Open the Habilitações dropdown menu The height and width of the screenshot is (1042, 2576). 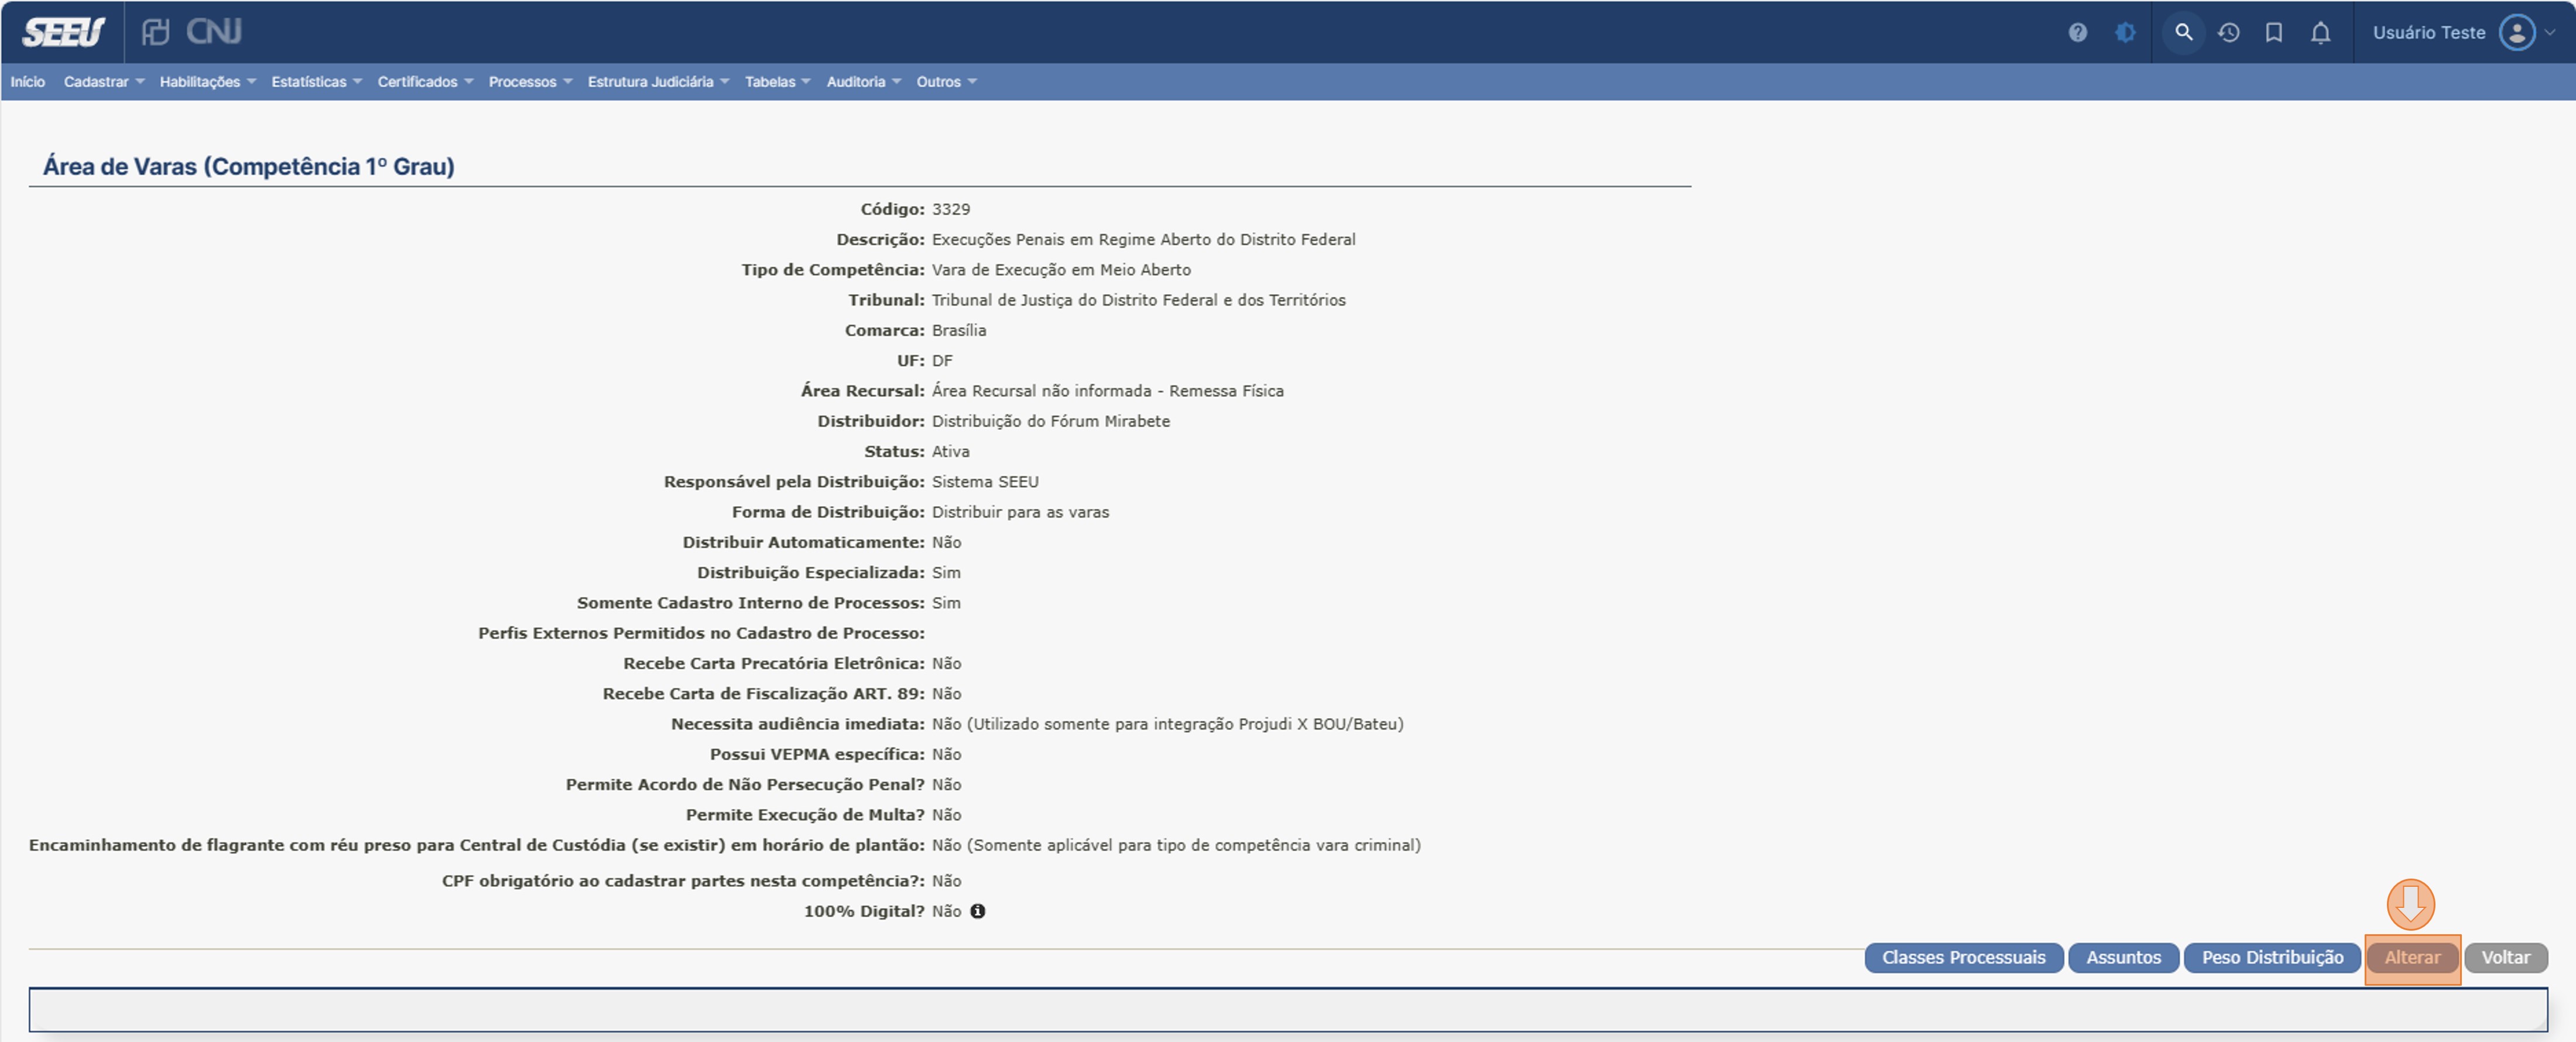coord(208,82)
